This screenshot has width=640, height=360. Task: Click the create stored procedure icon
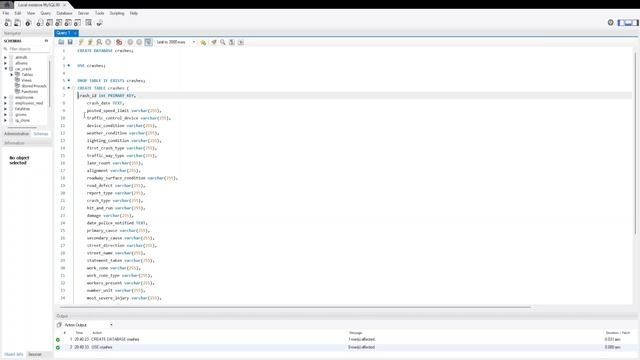coord(68,23)
